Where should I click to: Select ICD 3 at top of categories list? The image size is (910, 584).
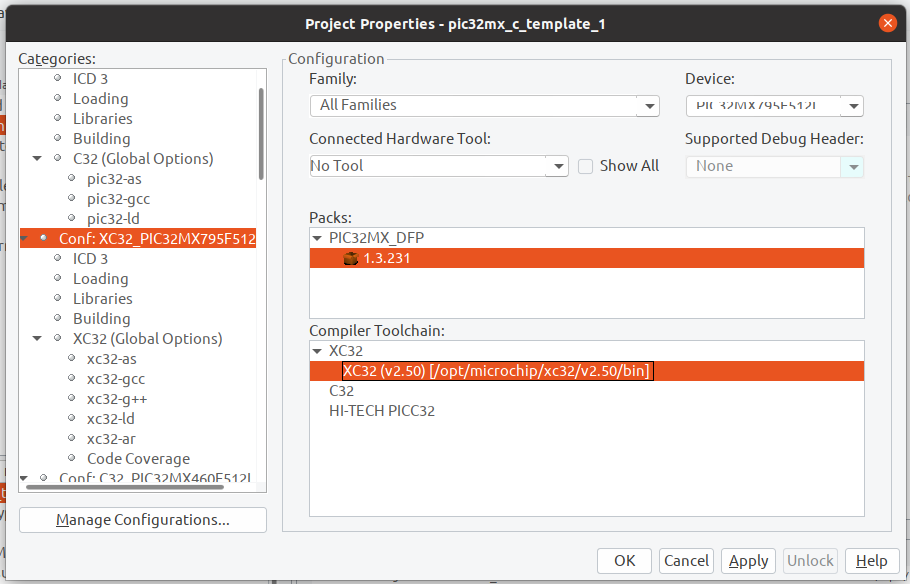(91, 79)
